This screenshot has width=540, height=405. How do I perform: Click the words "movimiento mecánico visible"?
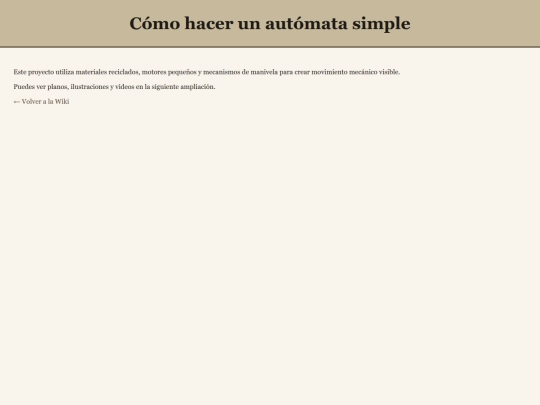point(356,72)
